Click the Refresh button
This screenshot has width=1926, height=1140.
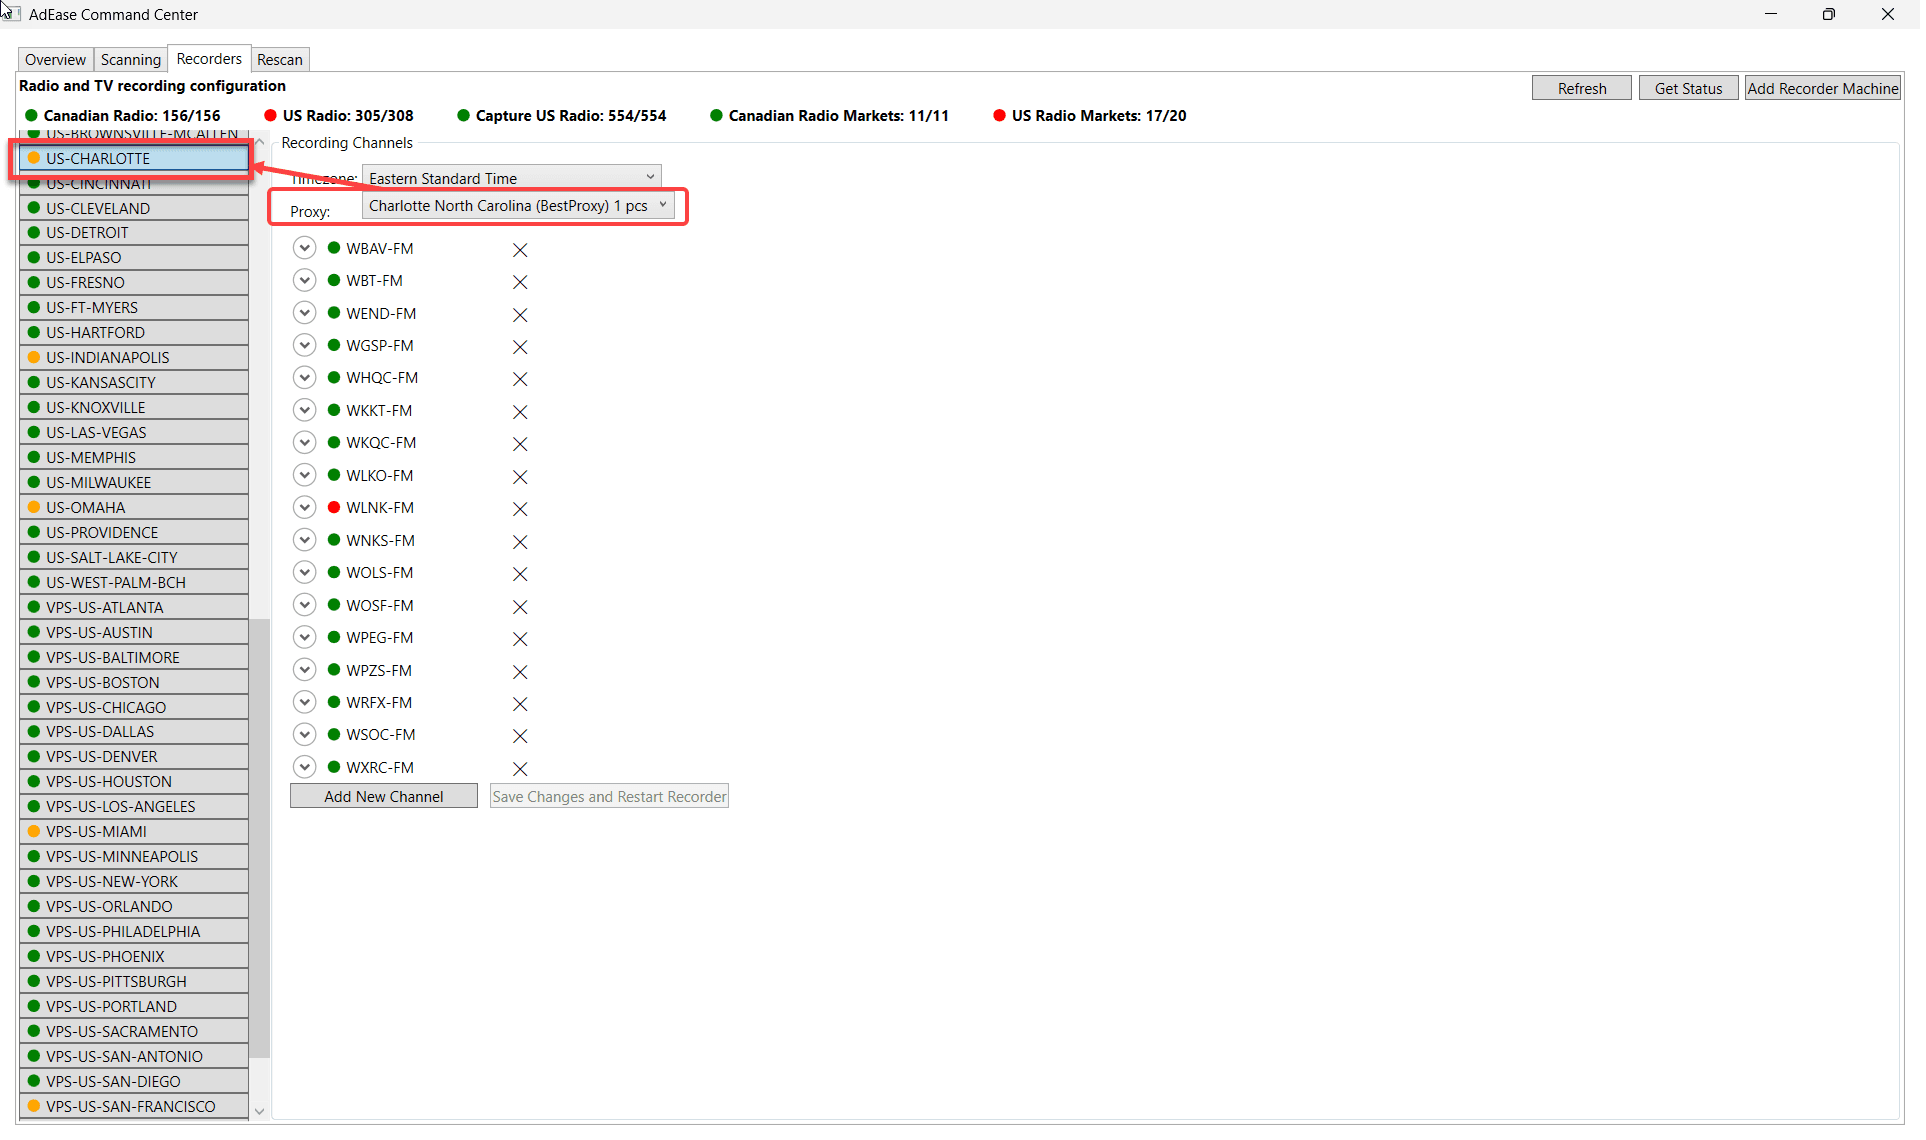tap(1581, 88)
